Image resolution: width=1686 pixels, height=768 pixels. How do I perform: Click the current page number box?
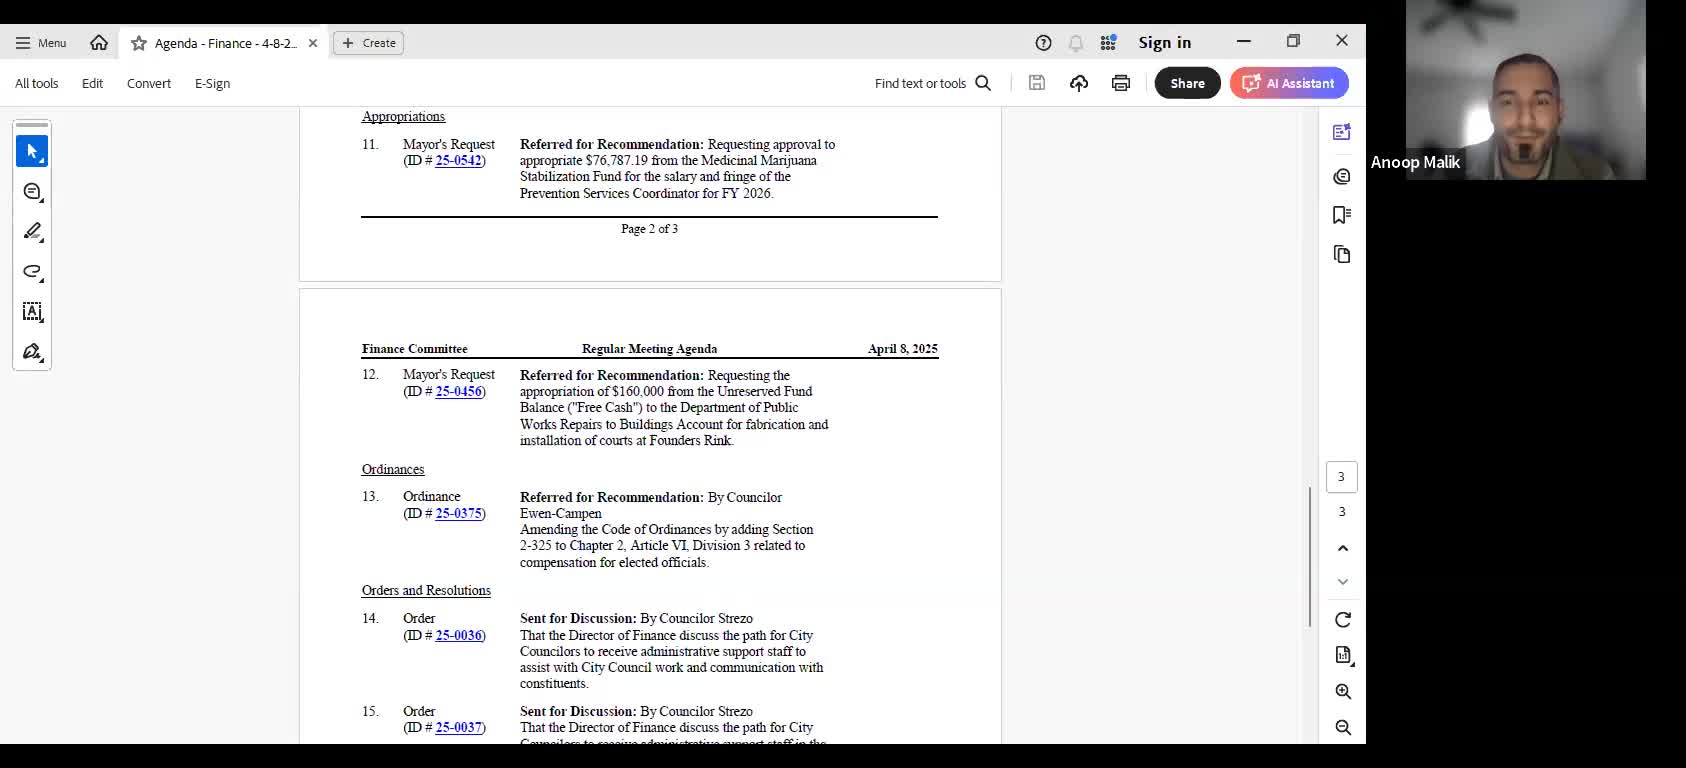[1341, 477]
